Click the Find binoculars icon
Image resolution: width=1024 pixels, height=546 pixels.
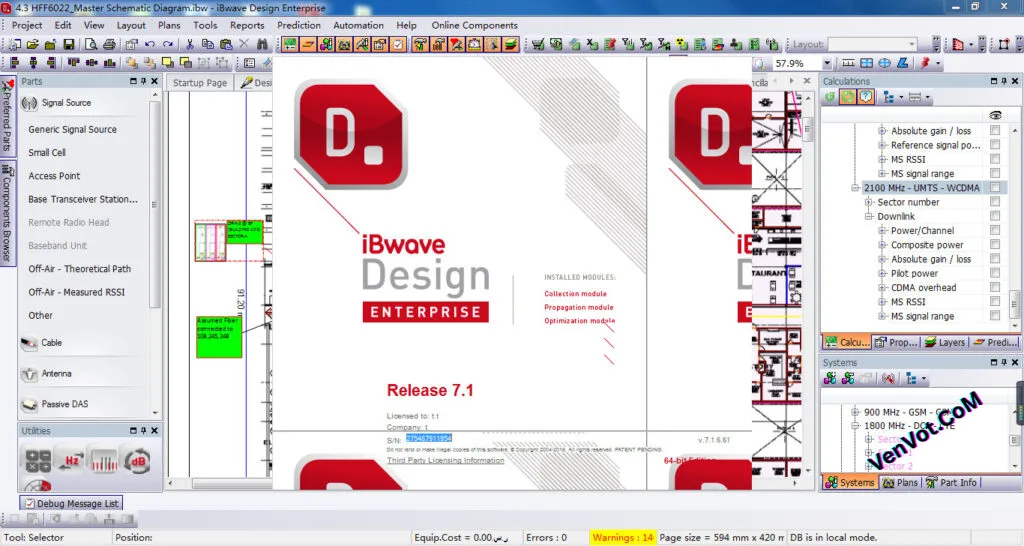pyautogui.click(x=262, y=44)
